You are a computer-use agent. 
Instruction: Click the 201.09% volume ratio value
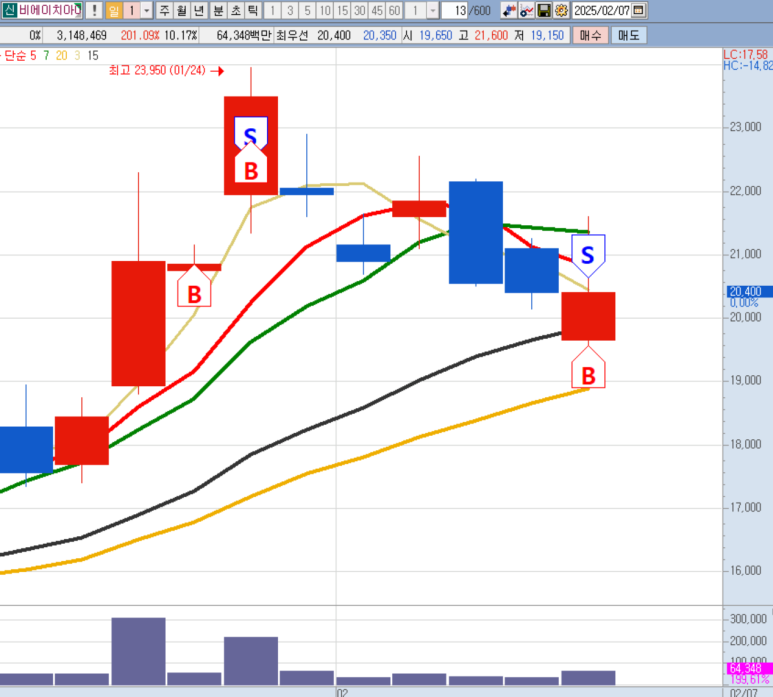(x=140, y=35)
